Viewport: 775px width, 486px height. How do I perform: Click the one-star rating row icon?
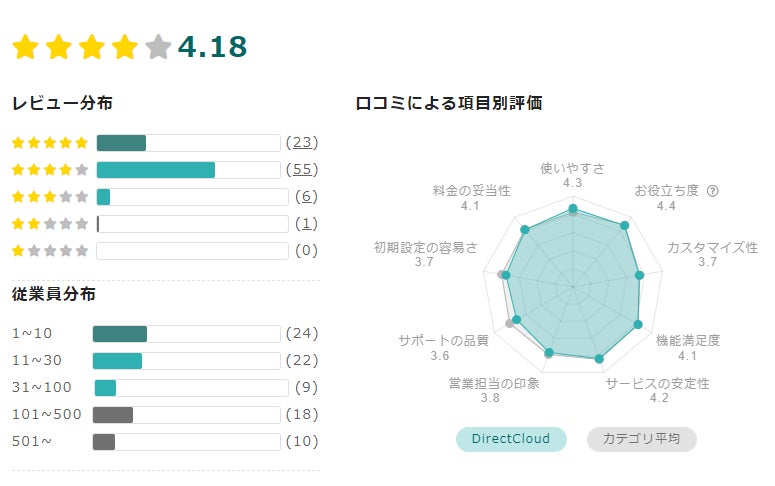point(50,251)
